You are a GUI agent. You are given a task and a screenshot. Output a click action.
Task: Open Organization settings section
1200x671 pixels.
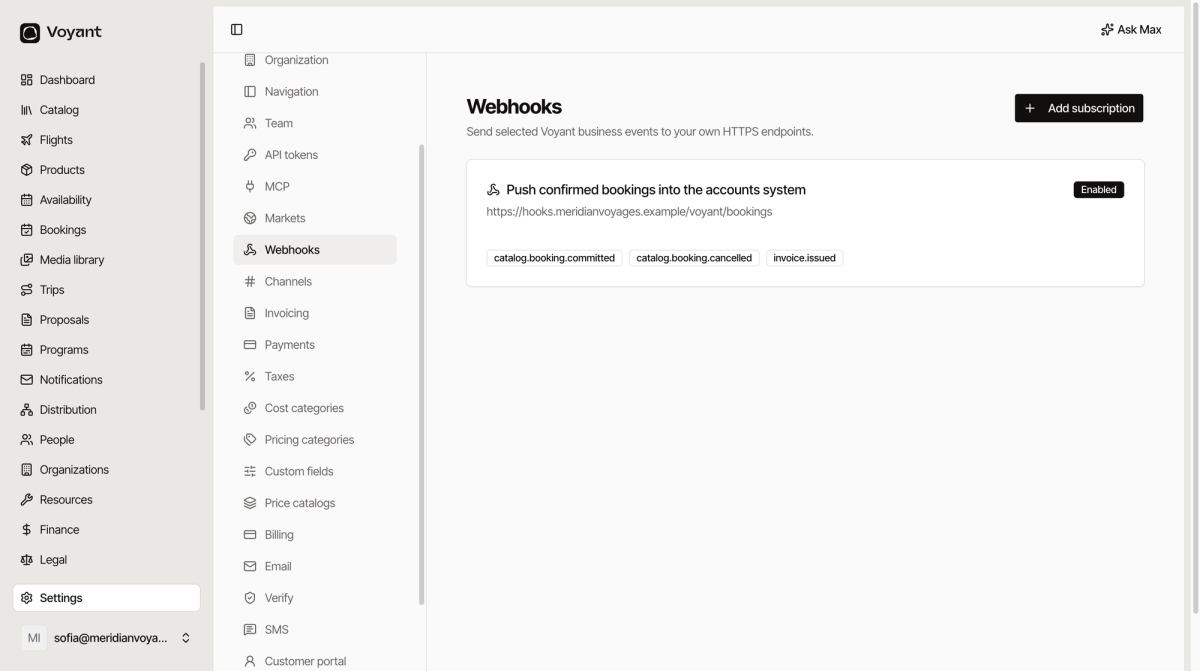[315, 60]
